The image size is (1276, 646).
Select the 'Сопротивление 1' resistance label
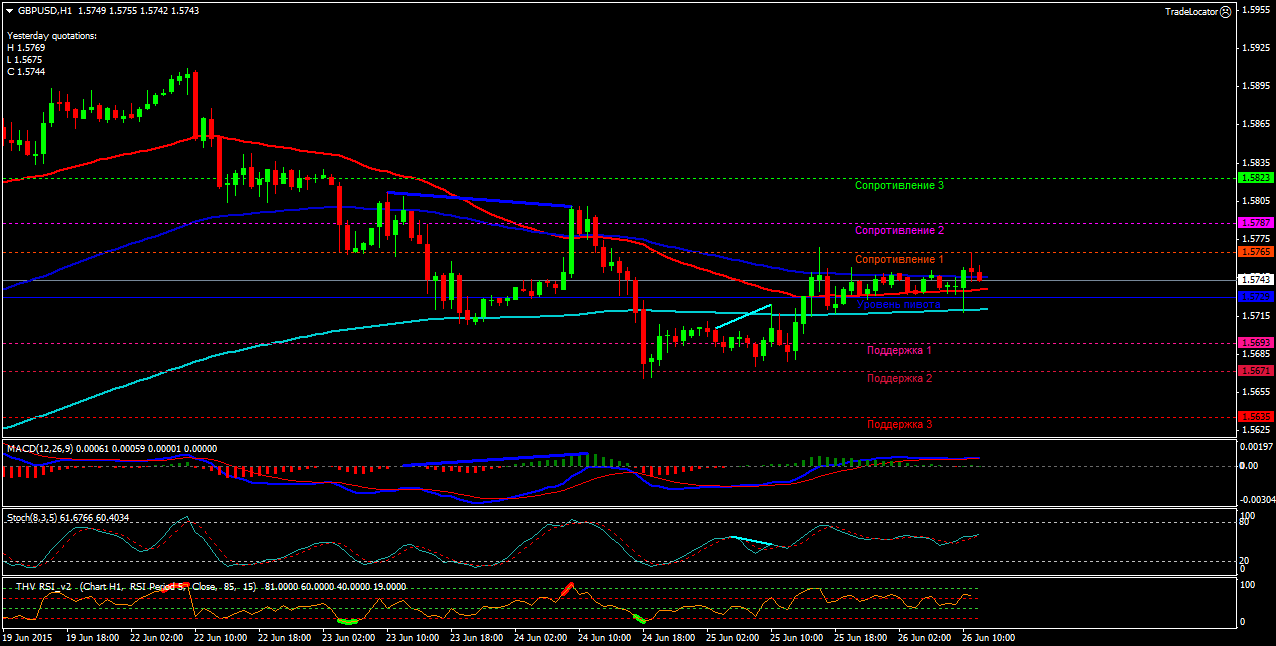pos(899,259)
